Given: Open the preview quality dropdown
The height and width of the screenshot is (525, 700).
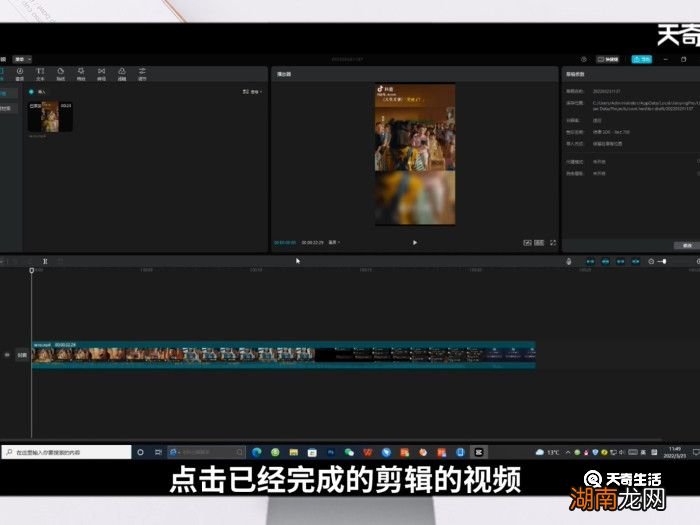Looking at the screenshot, I should [334, 242].
